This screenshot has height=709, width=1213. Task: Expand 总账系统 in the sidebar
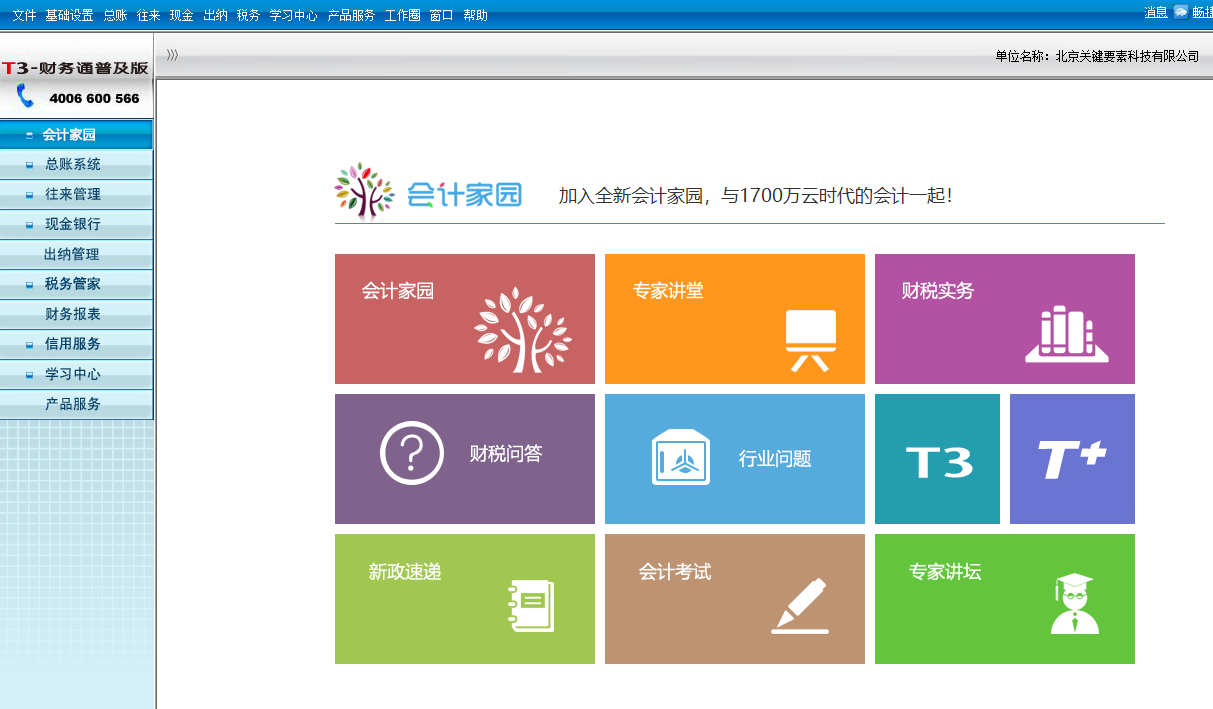coord(76,164)
